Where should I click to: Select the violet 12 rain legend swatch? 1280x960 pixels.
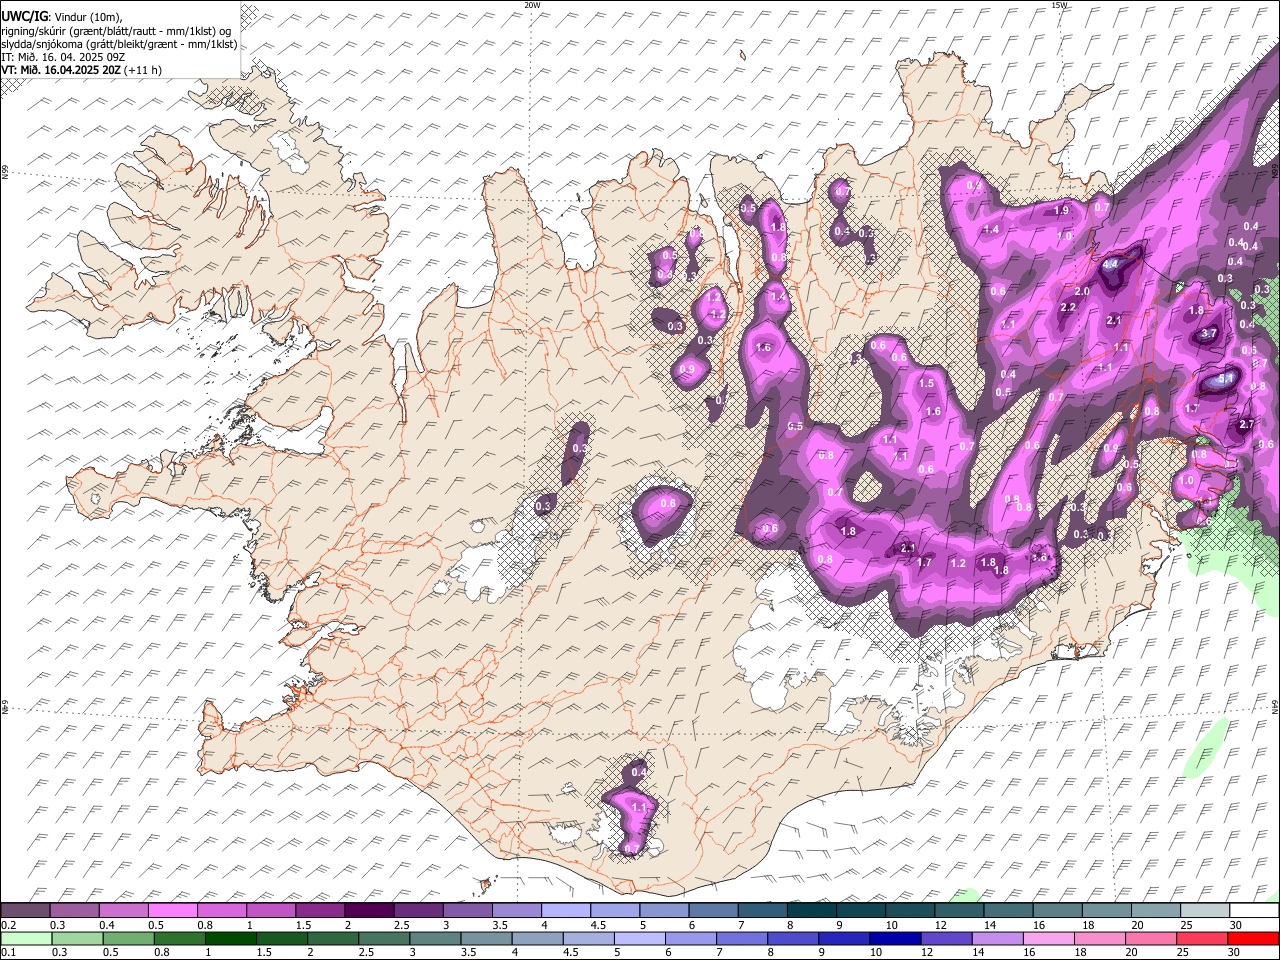(x=945, y=939)
